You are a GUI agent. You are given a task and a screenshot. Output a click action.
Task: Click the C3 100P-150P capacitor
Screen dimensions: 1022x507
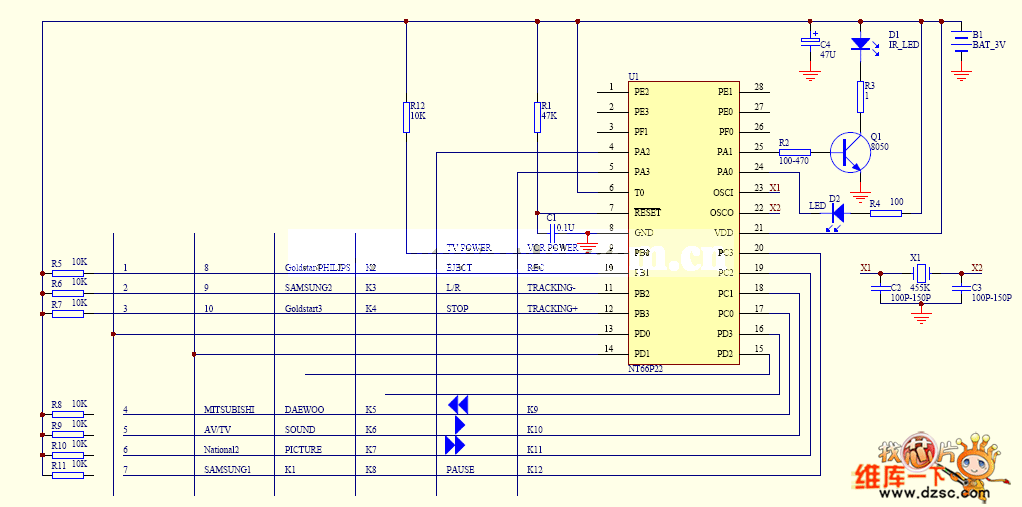click(x=961, y=287)
